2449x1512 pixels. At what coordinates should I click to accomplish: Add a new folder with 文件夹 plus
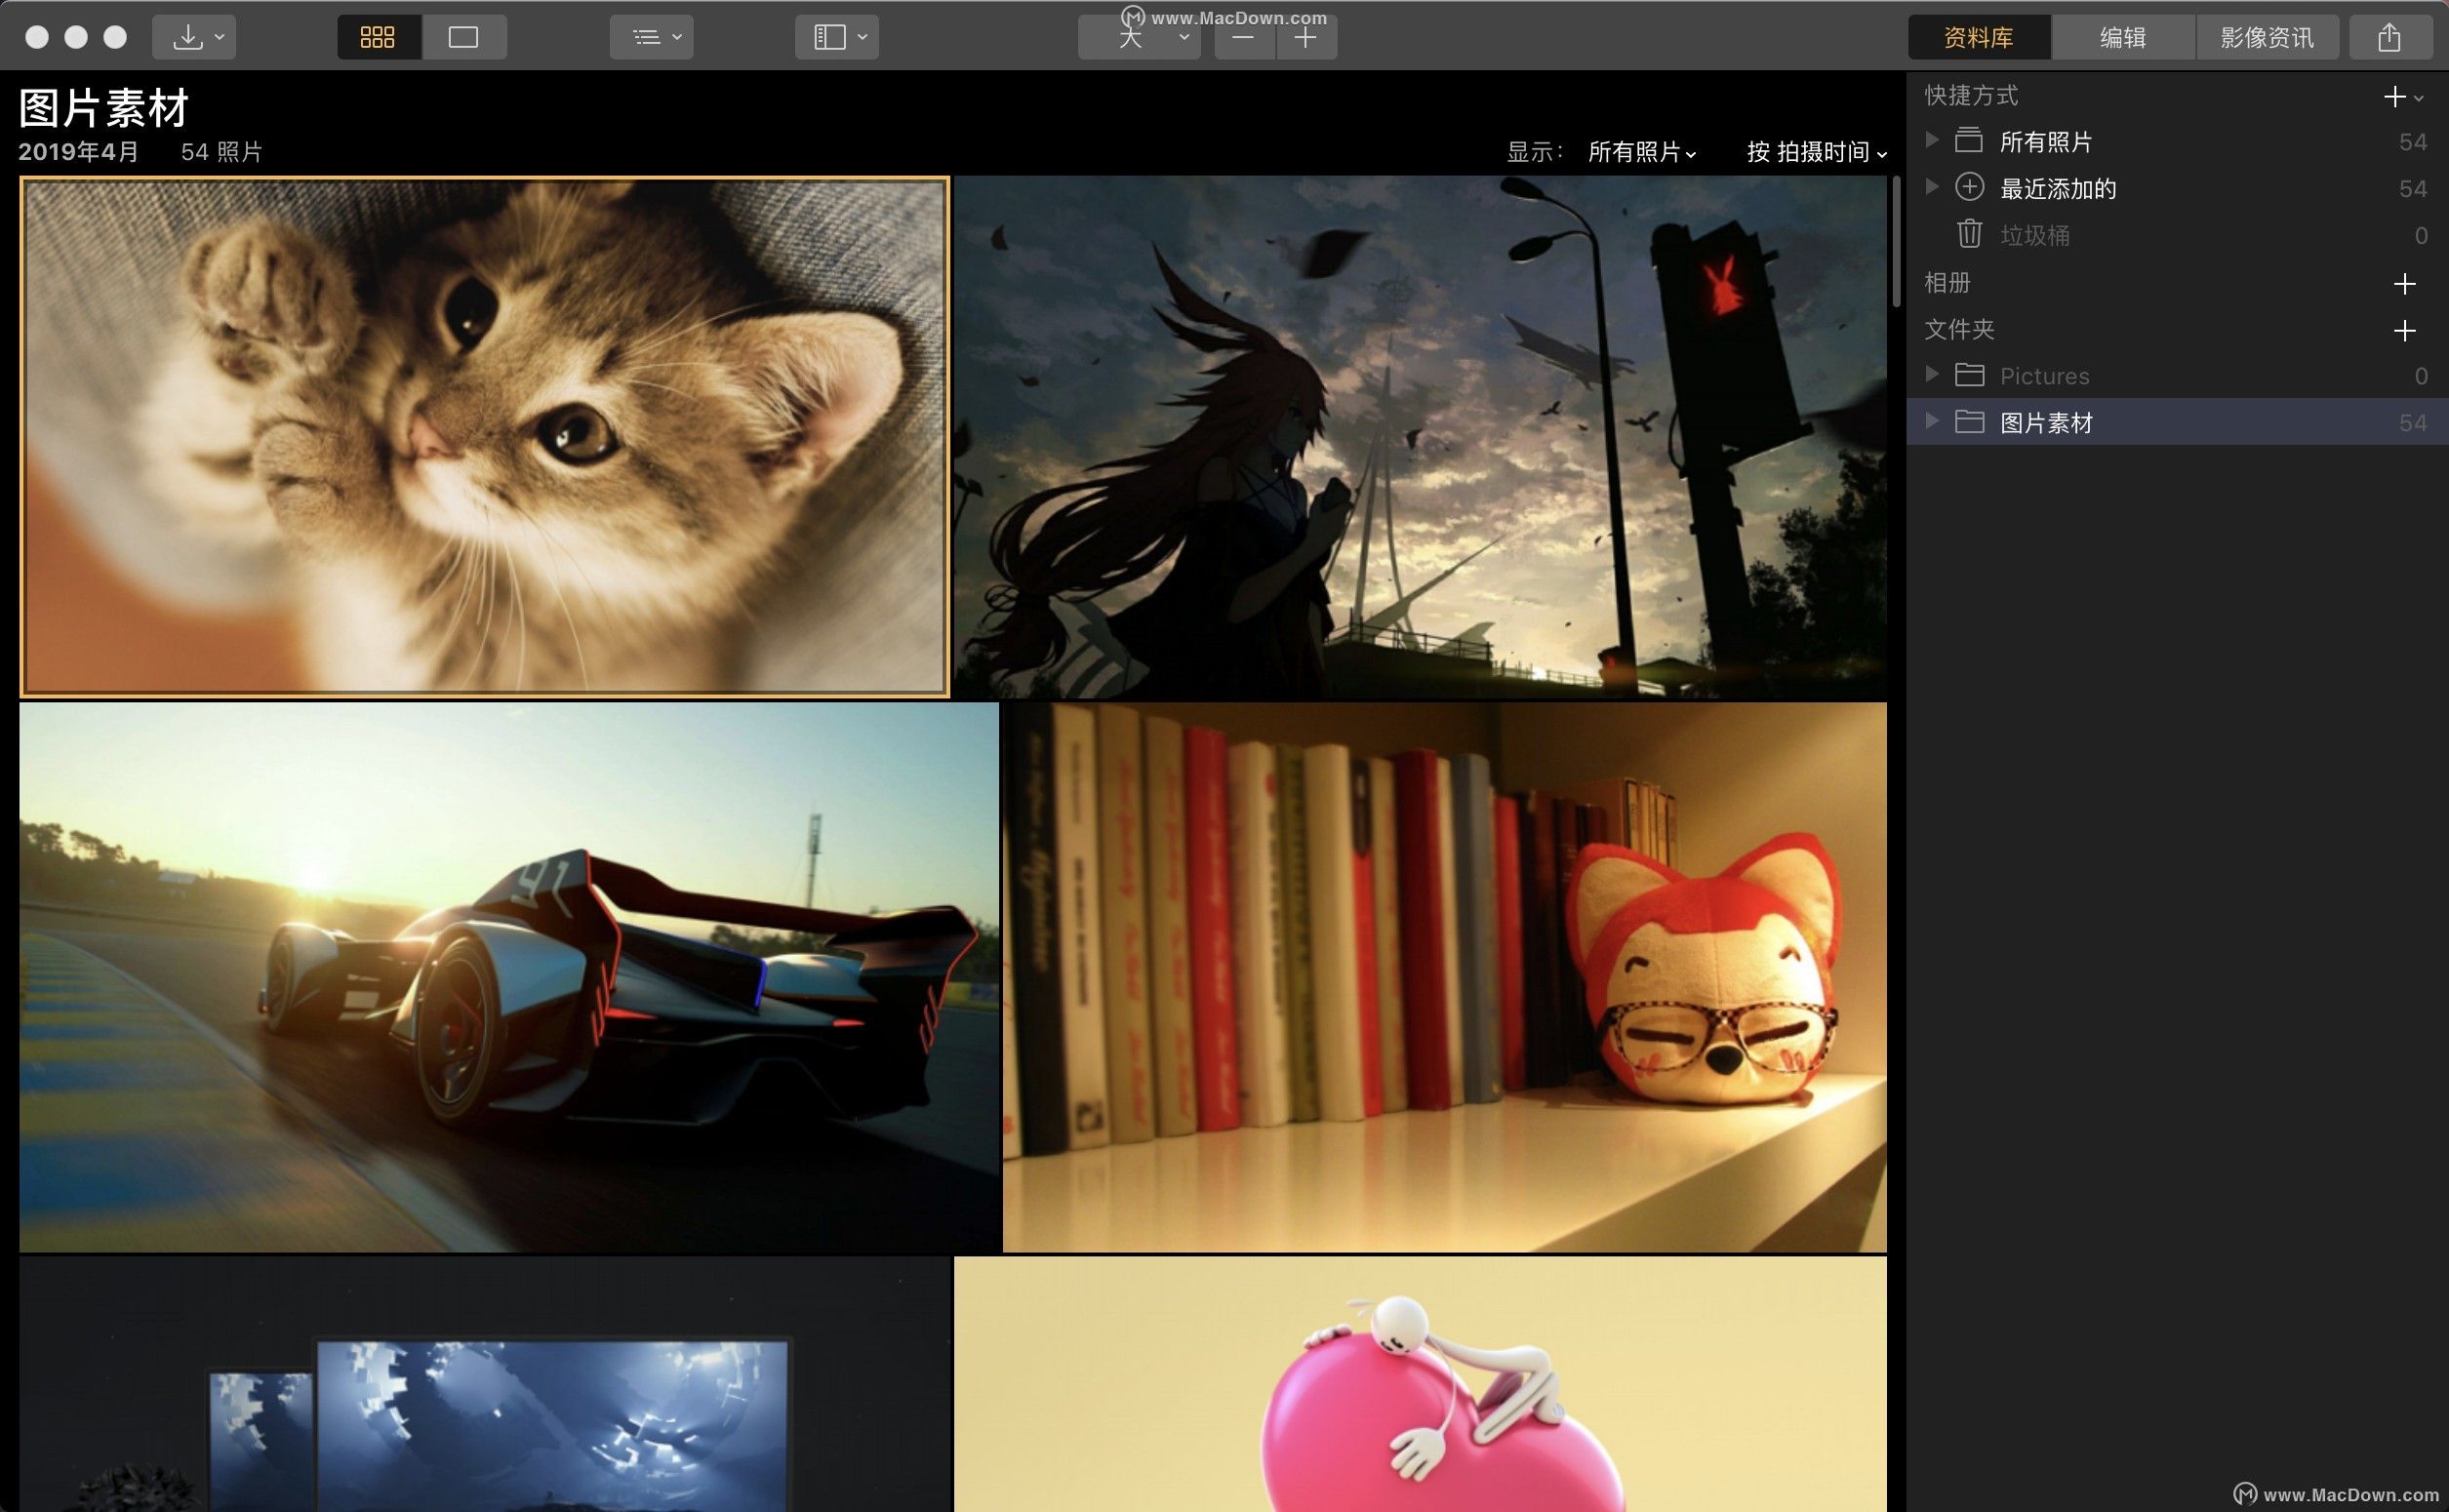pyautogui.click(x=2405, y=330)
